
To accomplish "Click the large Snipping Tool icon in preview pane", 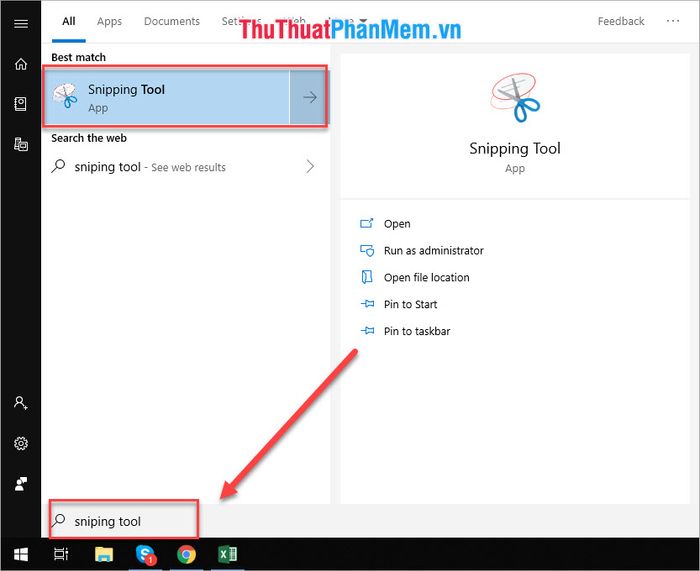I will point(515,97).
